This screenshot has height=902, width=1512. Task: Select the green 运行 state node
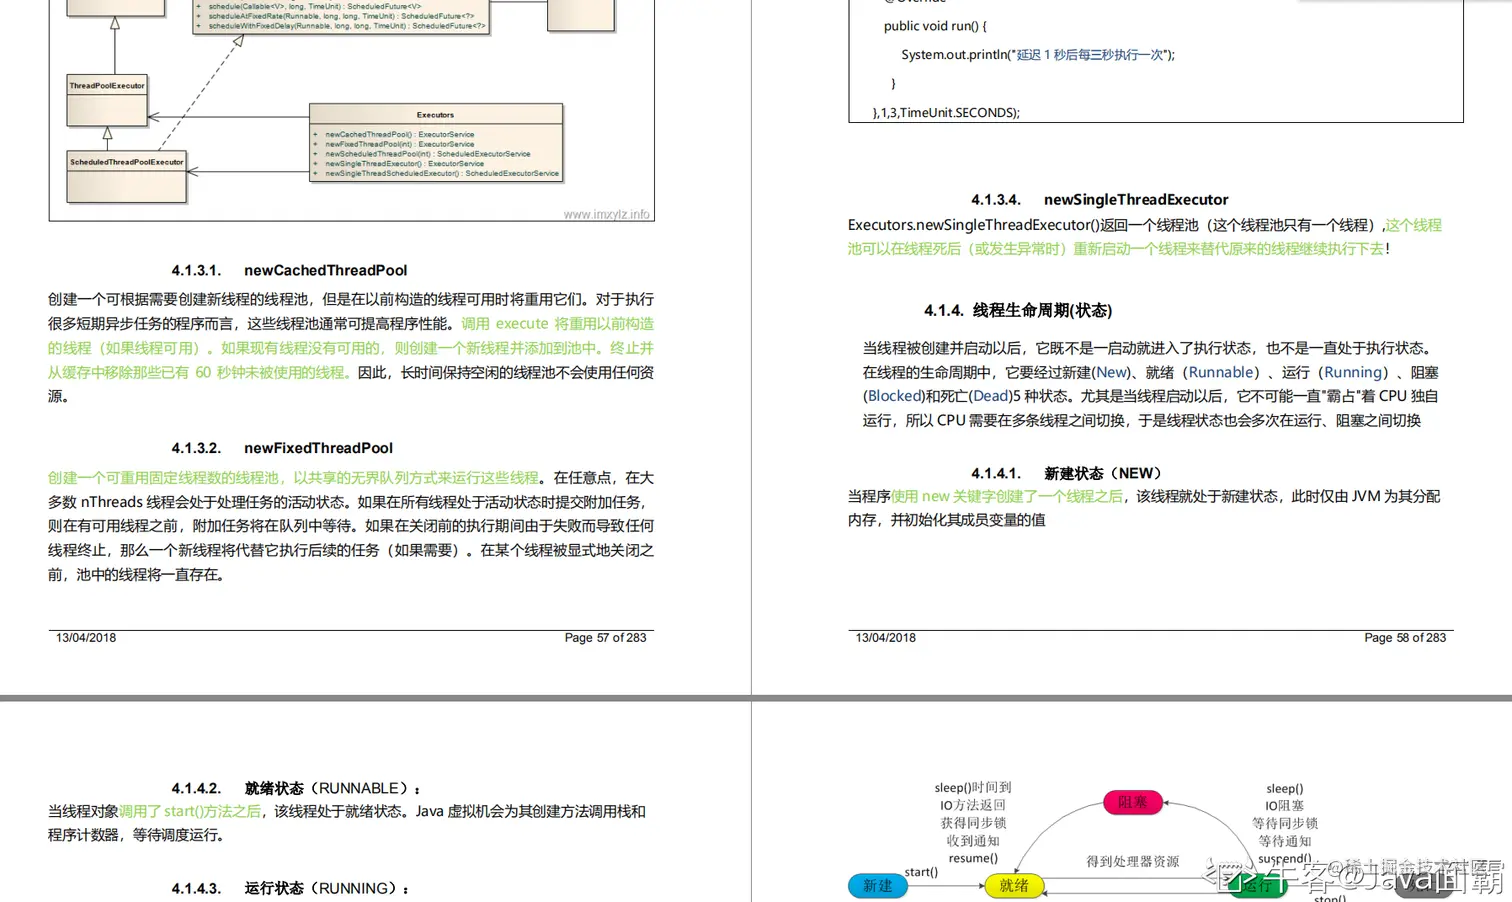click(x=1258, y=885)
